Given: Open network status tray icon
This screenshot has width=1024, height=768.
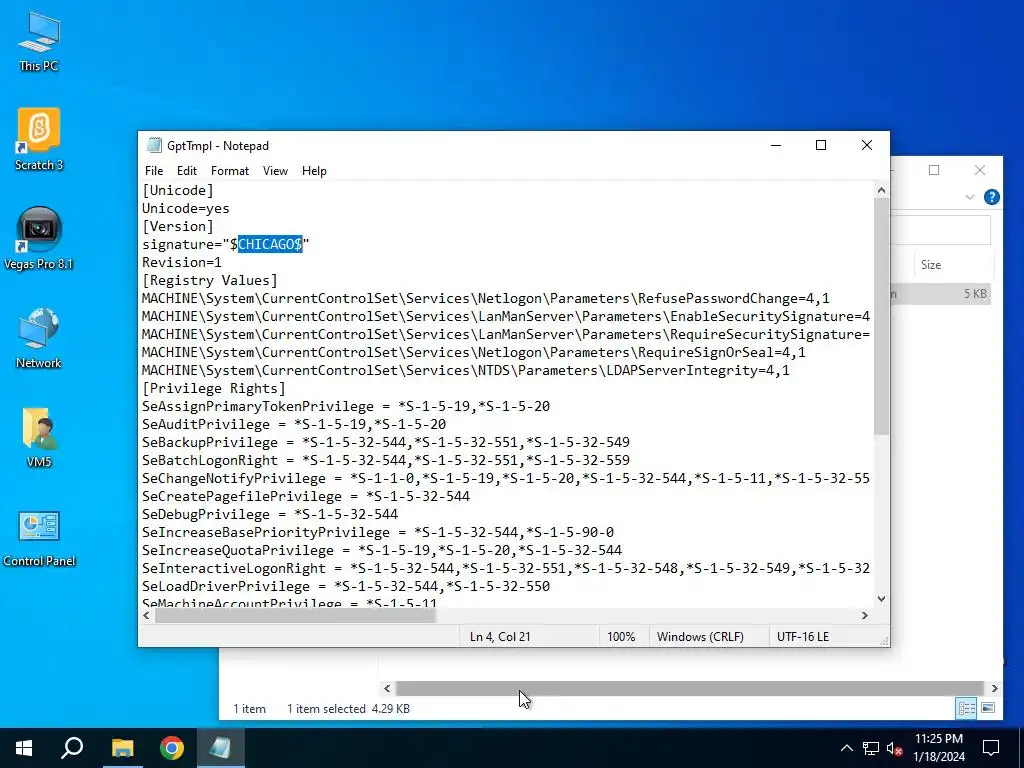Looking at the screenshot, I should point(871,748).
